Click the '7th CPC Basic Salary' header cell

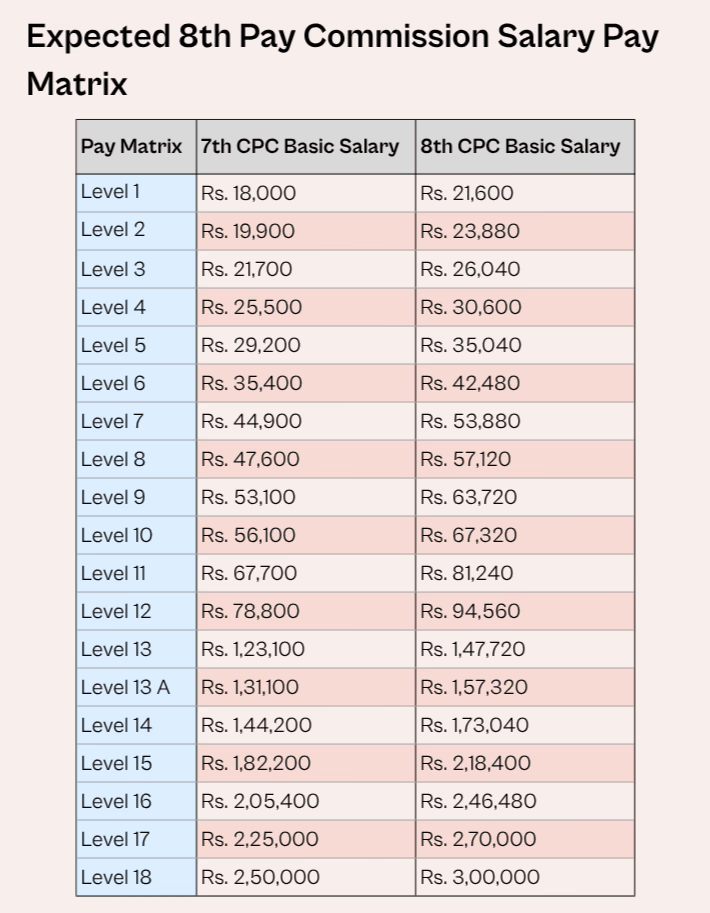click(x=300, y=146)
